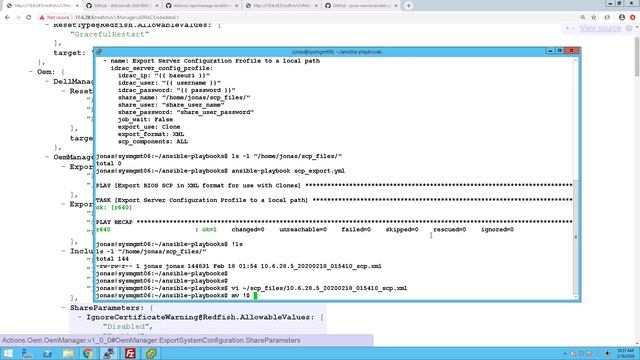Click the 'ok: [r640]' task result

click(x=114, y=207)
